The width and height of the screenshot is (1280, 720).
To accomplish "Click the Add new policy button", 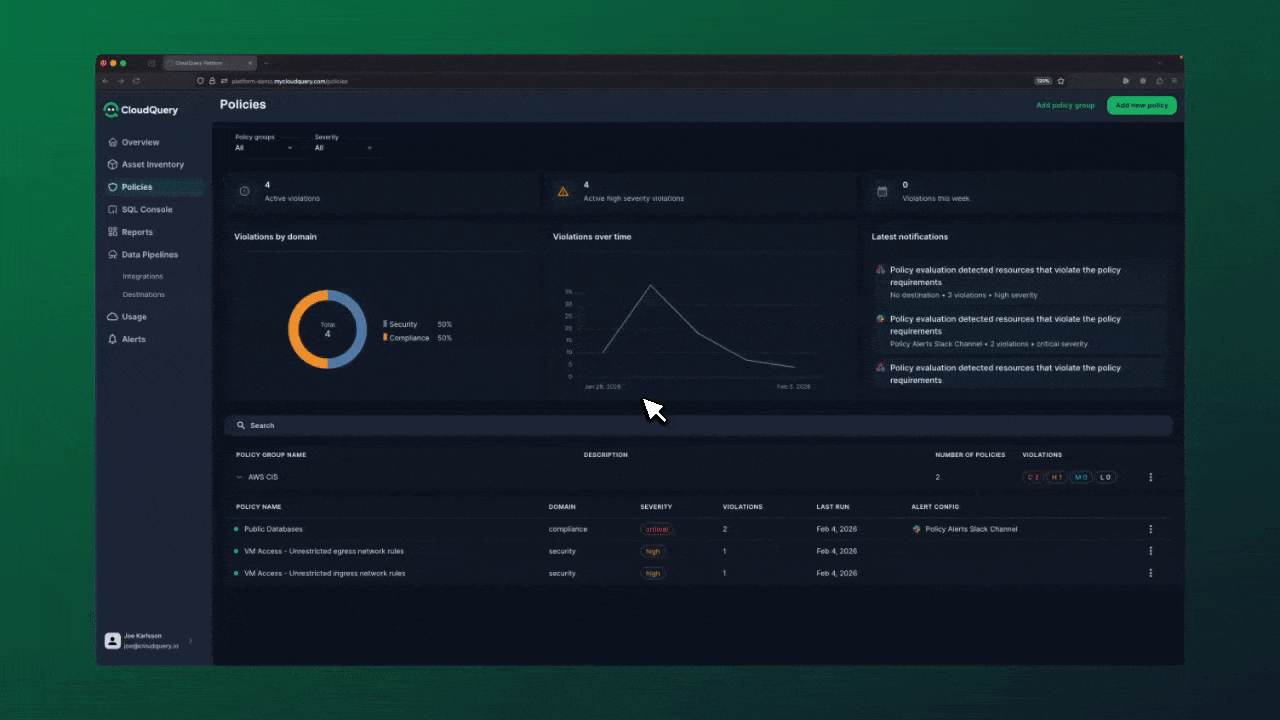I will point(1141,105).
